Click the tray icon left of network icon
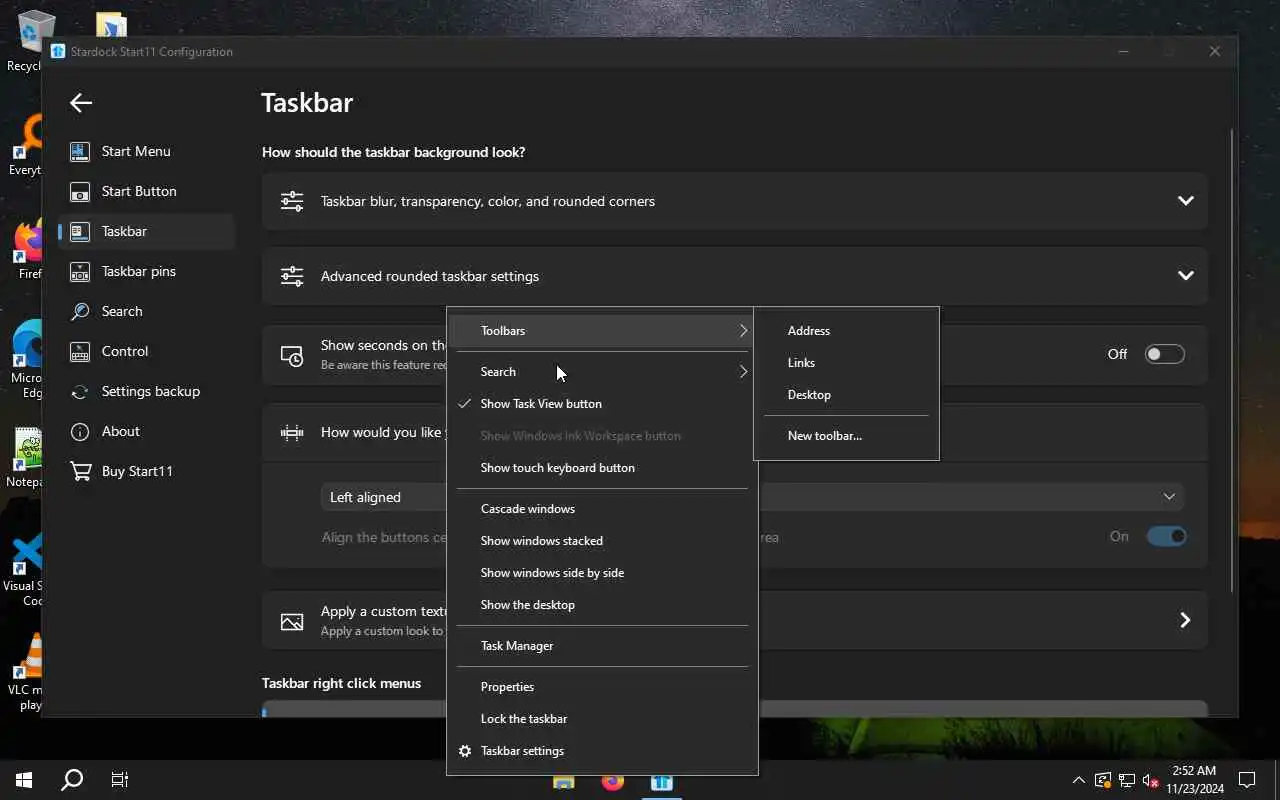Viewport: 1280px width, 800px height. point(1102,780)
